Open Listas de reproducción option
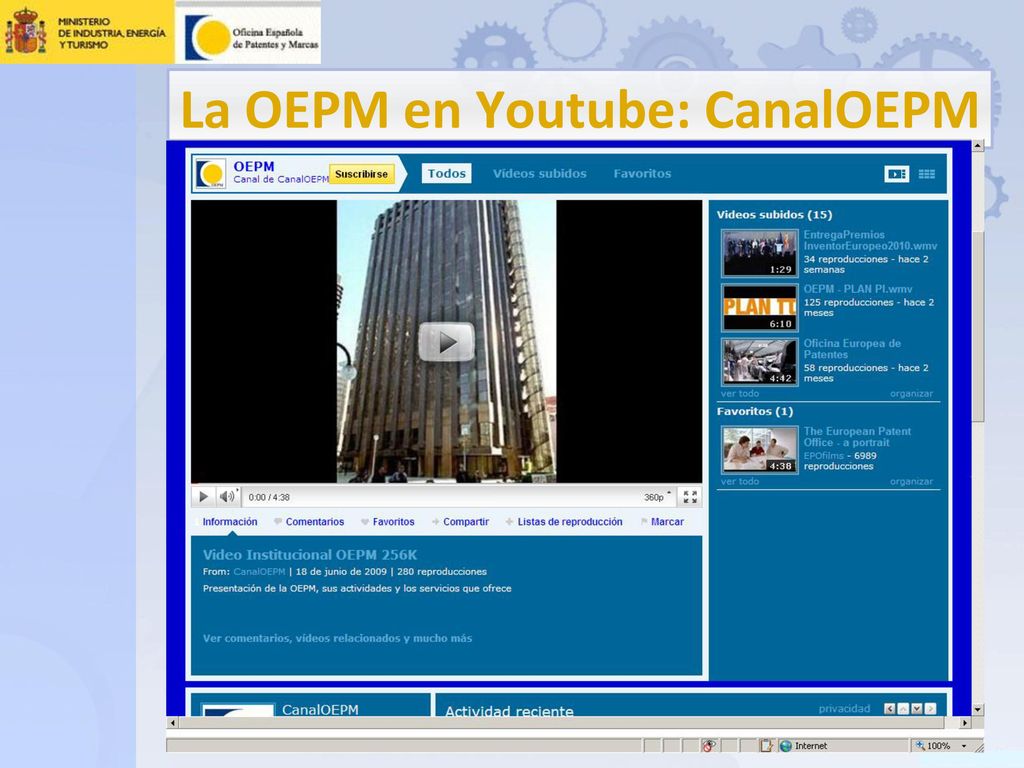Screen dimensions: 1024x768 tap(570, 522)
